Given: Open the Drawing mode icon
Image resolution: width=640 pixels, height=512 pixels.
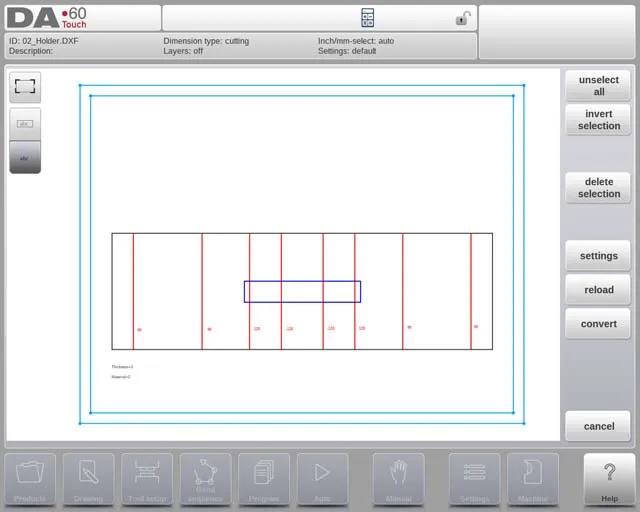Looking at the screenshot, I should [88, 478].
